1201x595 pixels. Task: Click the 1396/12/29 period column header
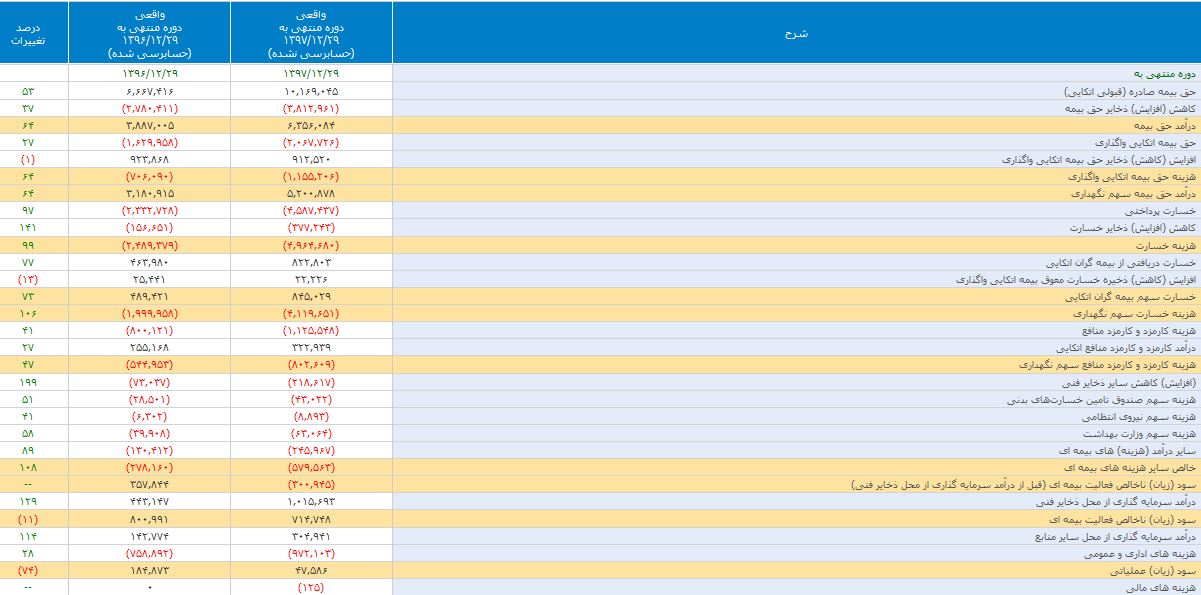[x=150, y=33]
